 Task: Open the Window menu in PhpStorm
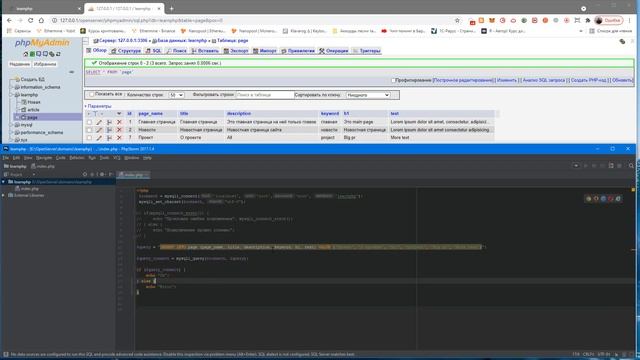point(131,158)
